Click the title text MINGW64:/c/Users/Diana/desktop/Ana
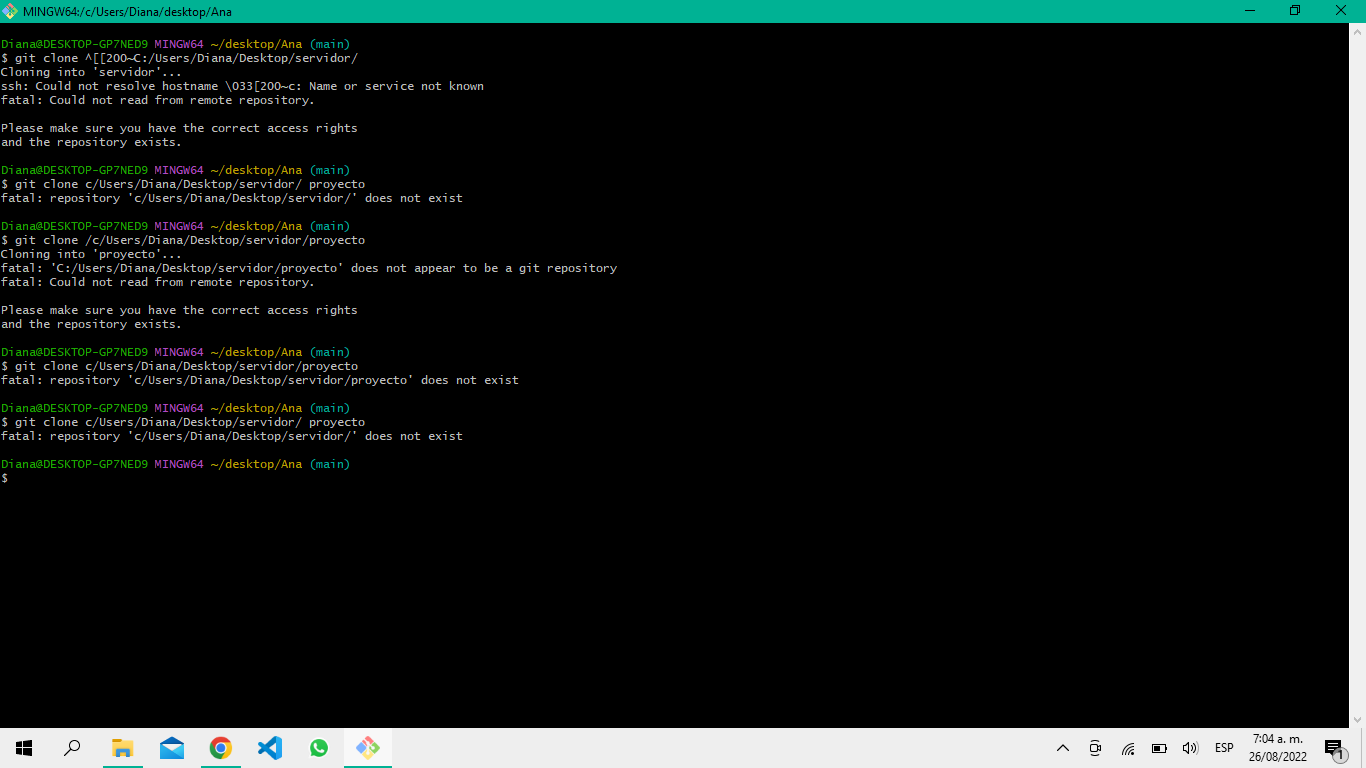This screenshot has width=1366, height=768. (127, 11)
